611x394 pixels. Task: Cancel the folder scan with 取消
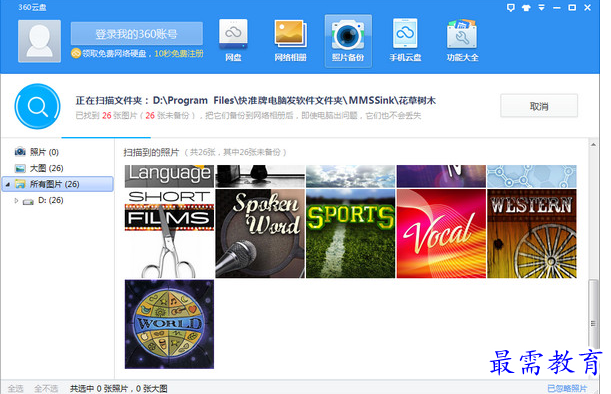coord(539,106)
